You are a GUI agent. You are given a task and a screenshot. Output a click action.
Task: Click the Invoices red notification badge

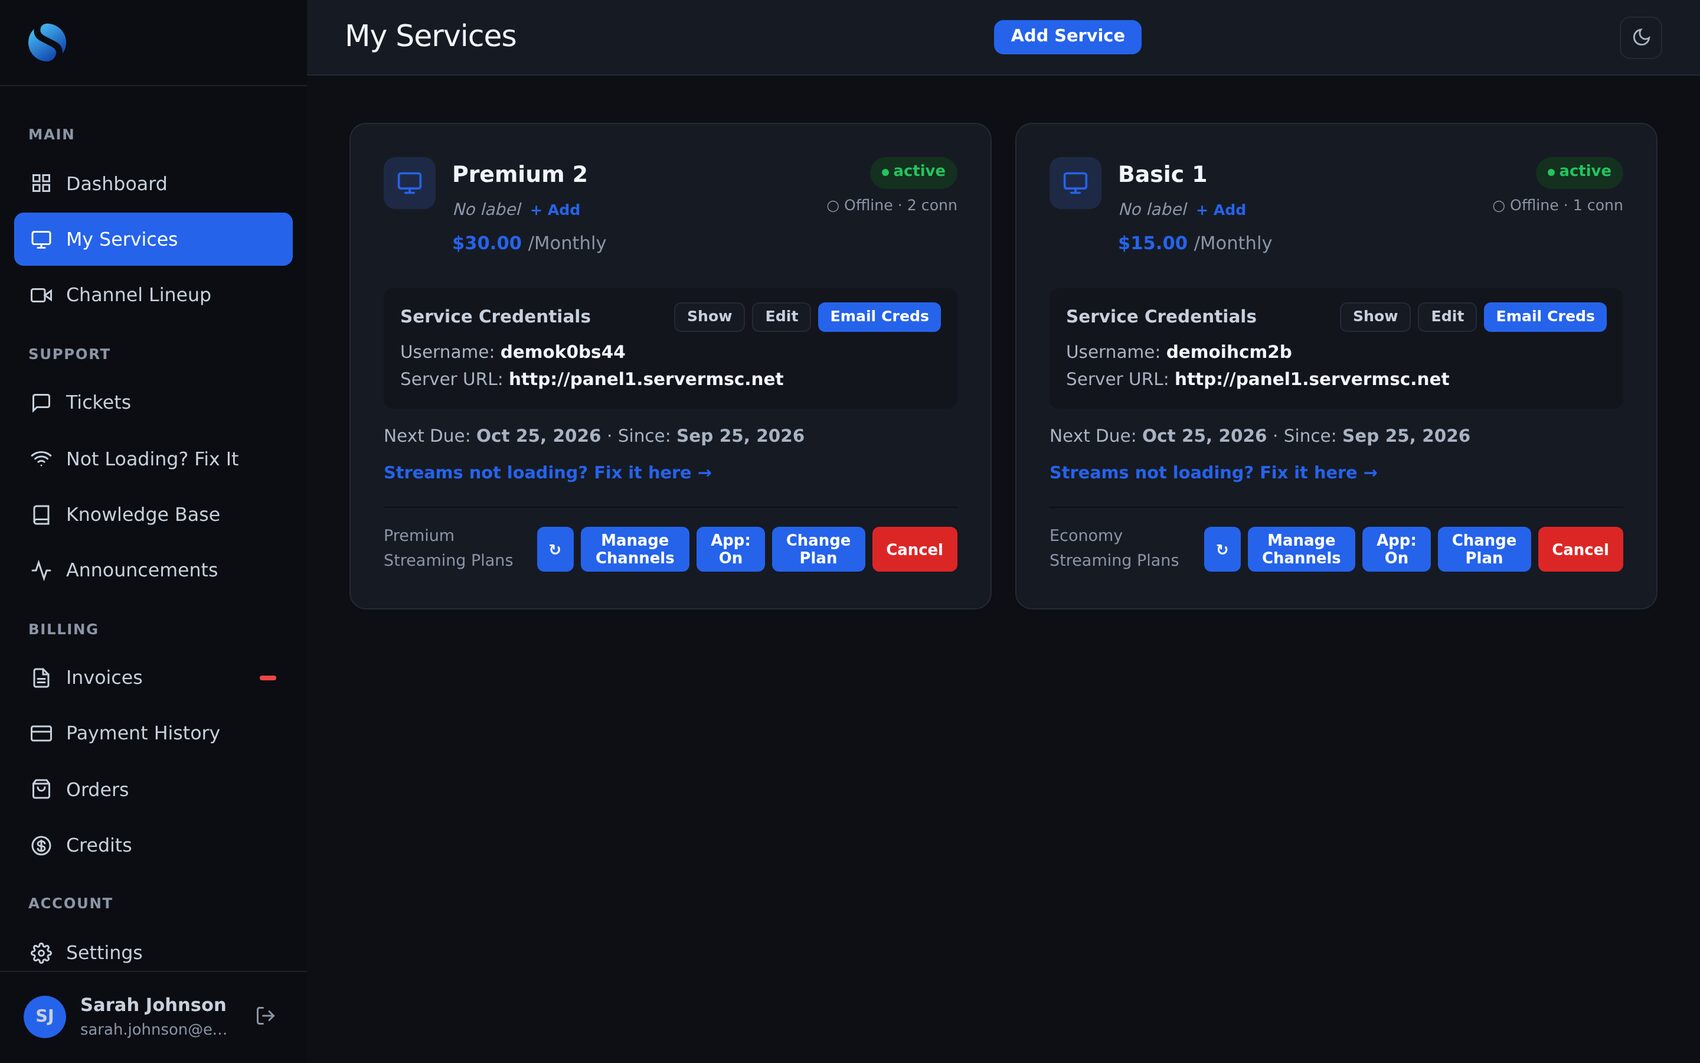tap(268, 678)
